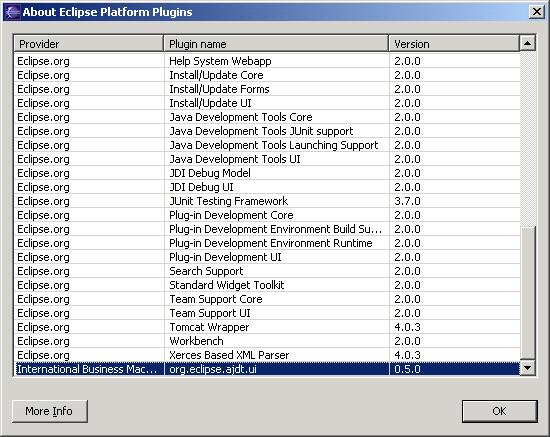Select the org.eclipse.ajdt.ui plugin row
The image size is (550, 437).
267,369
